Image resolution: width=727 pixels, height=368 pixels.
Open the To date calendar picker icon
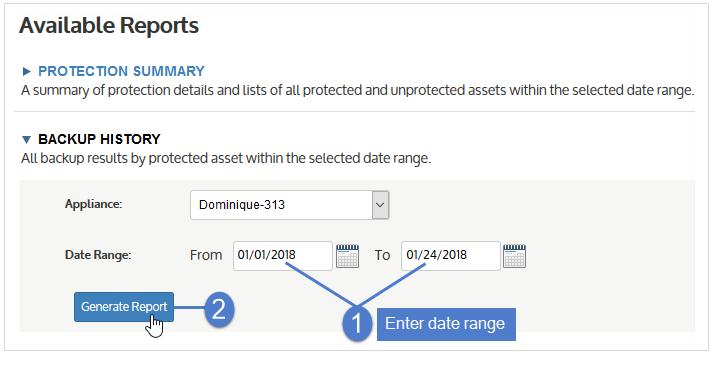(514, 256)
